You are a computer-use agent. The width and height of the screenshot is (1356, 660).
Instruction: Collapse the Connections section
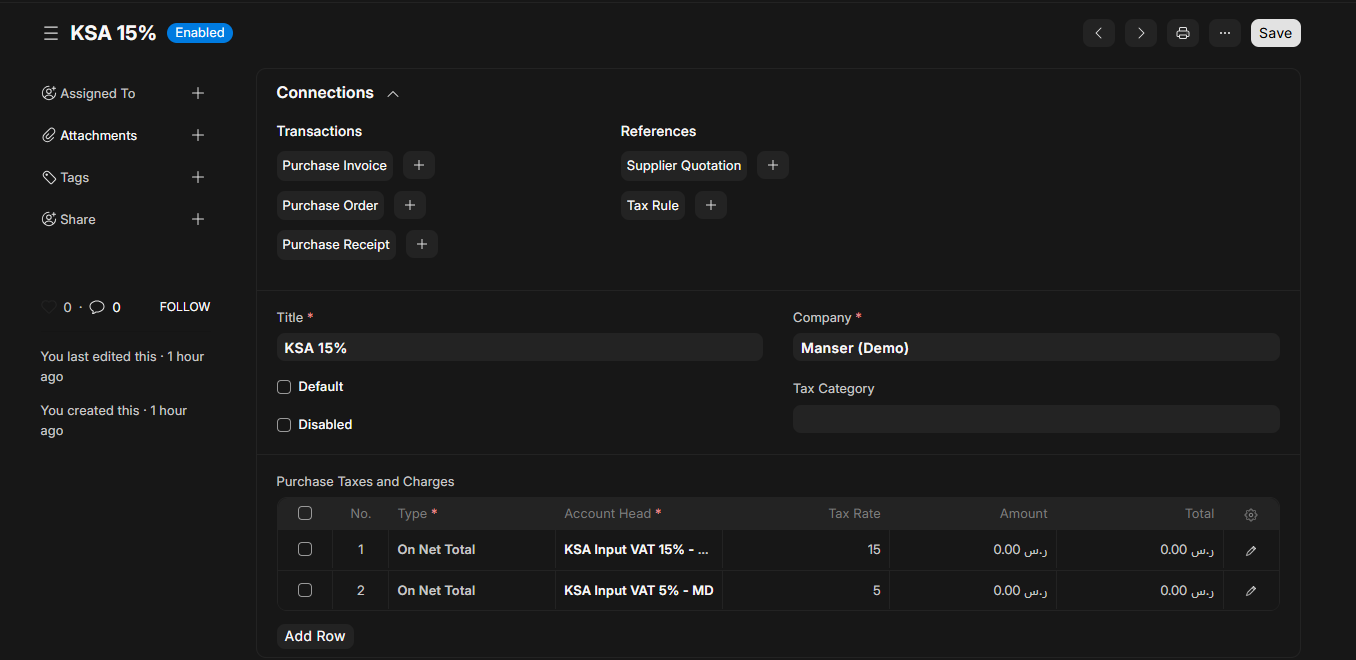pos(393,93)
